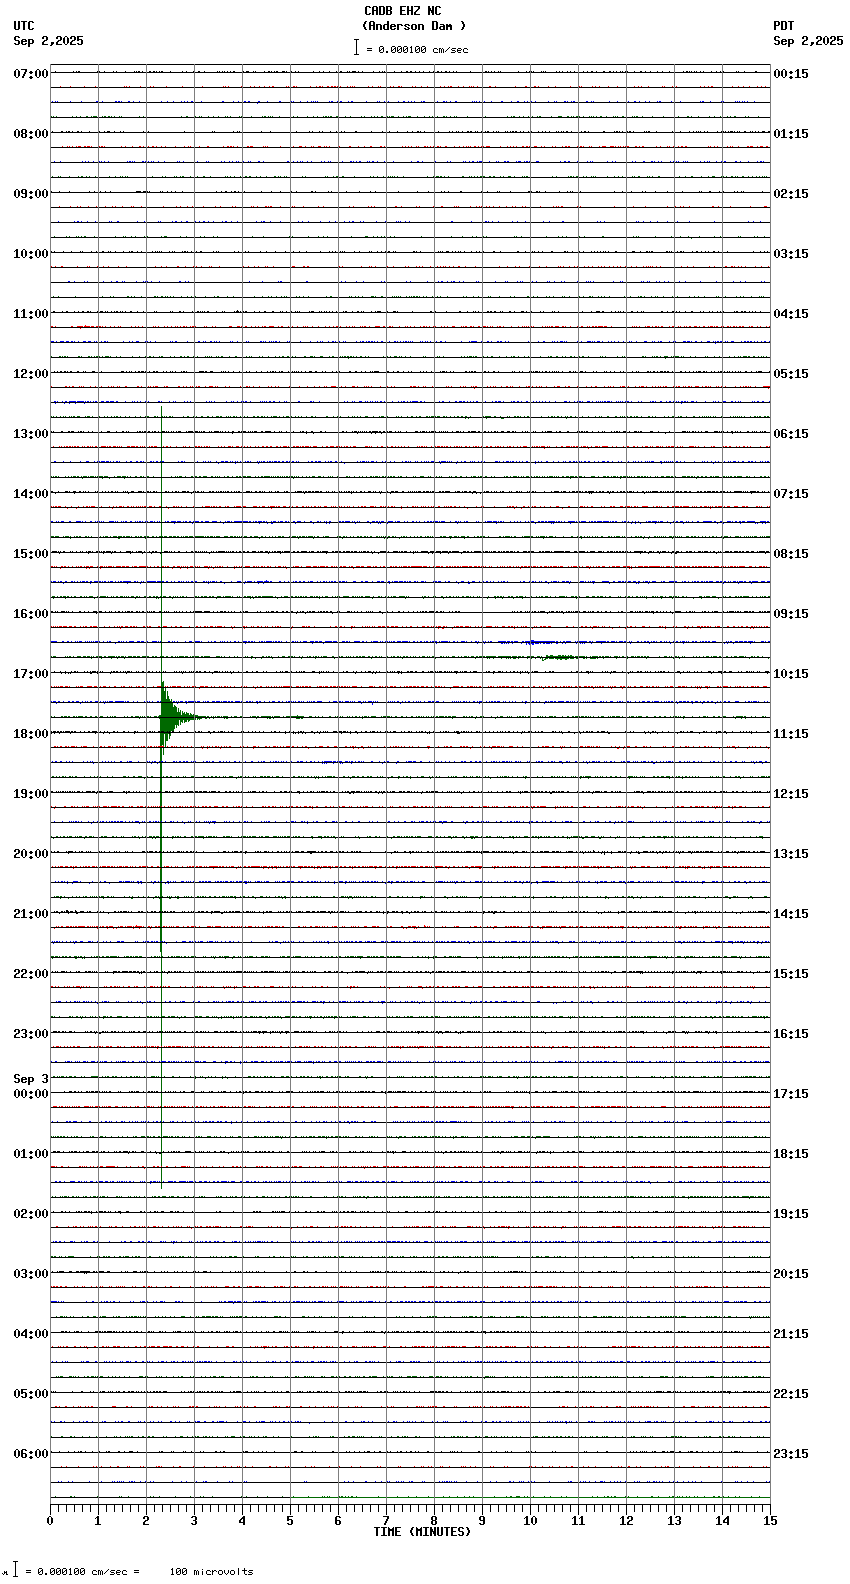Image resolution: width=850 pixels, height=1584 pixels.
Task: Click the Anderson Dam station name
Action: [x=414, y=26]
